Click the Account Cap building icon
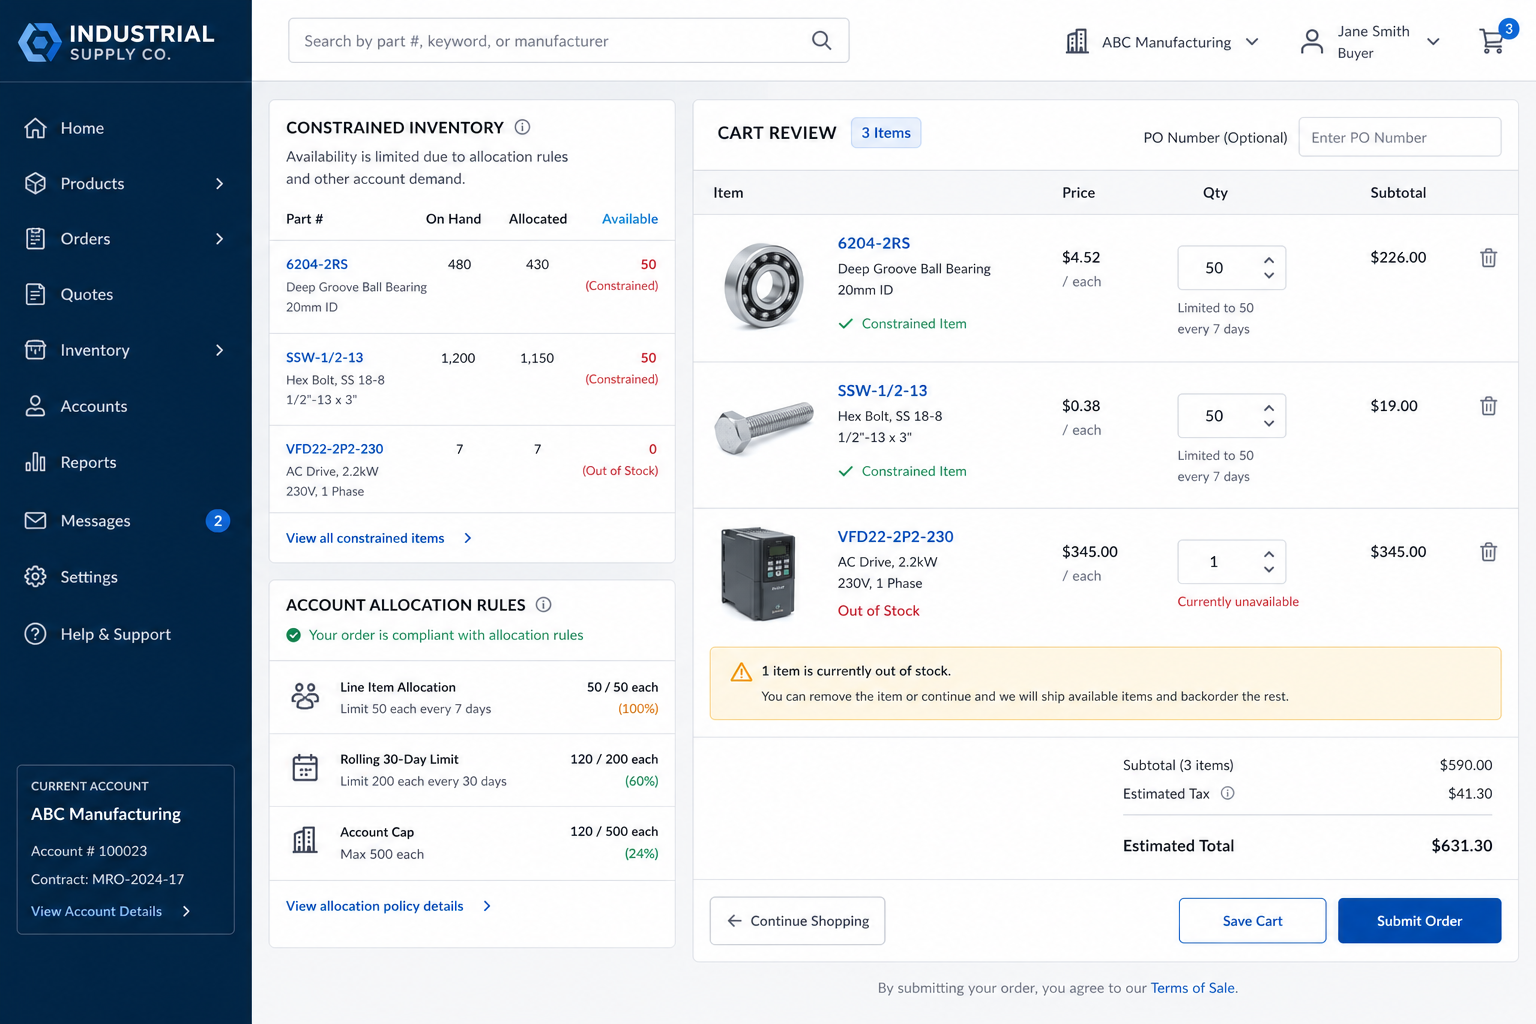The height and width of the screenshot is (1024, 1536). click(305, 840)
